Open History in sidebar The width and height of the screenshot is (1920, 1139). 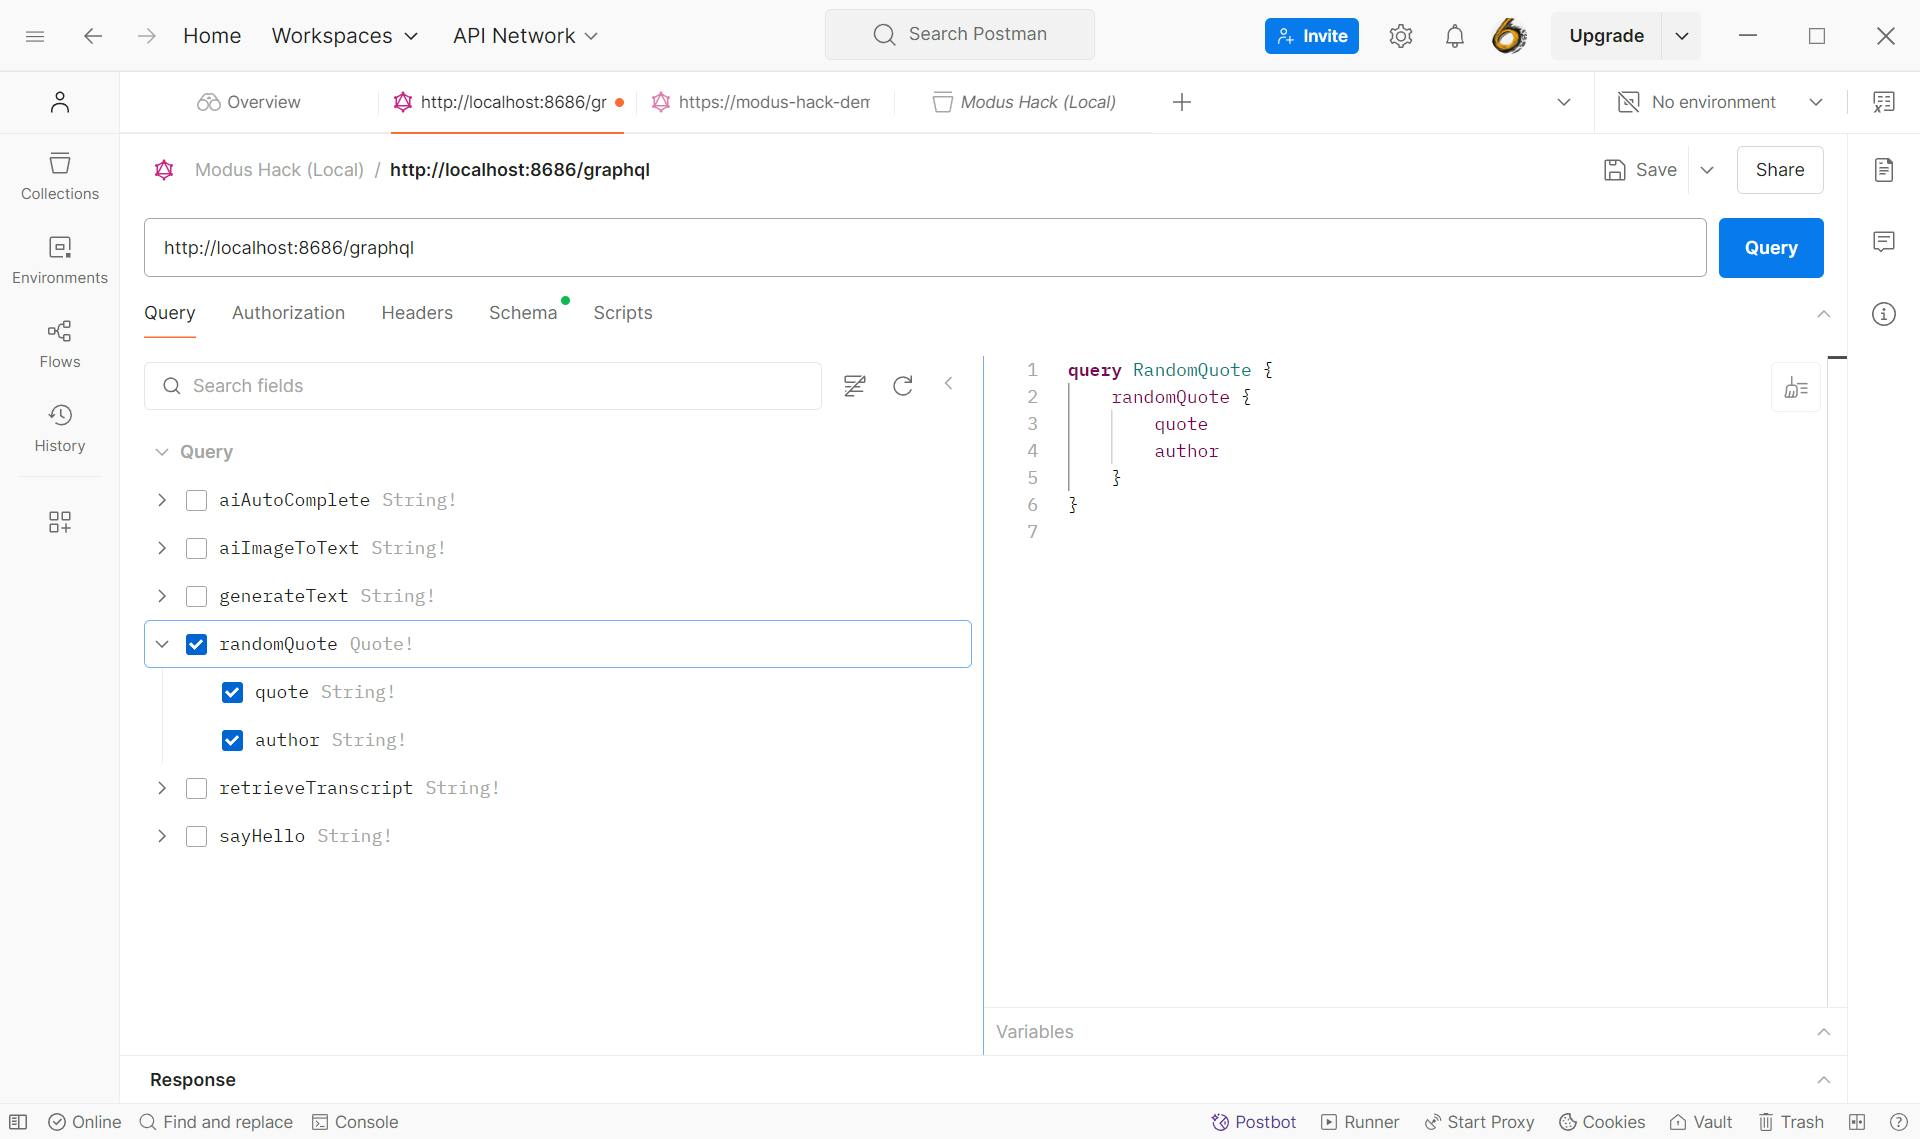[60, 429]
